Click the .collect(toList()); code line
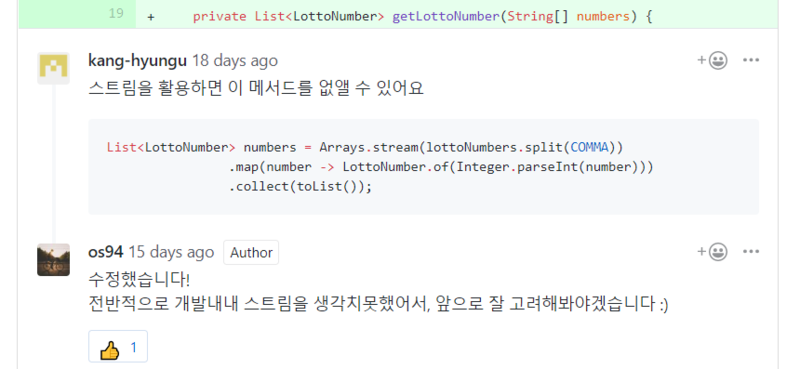This screenshot has height=369, width=800. pyautogui.click(x=301, y=186)
